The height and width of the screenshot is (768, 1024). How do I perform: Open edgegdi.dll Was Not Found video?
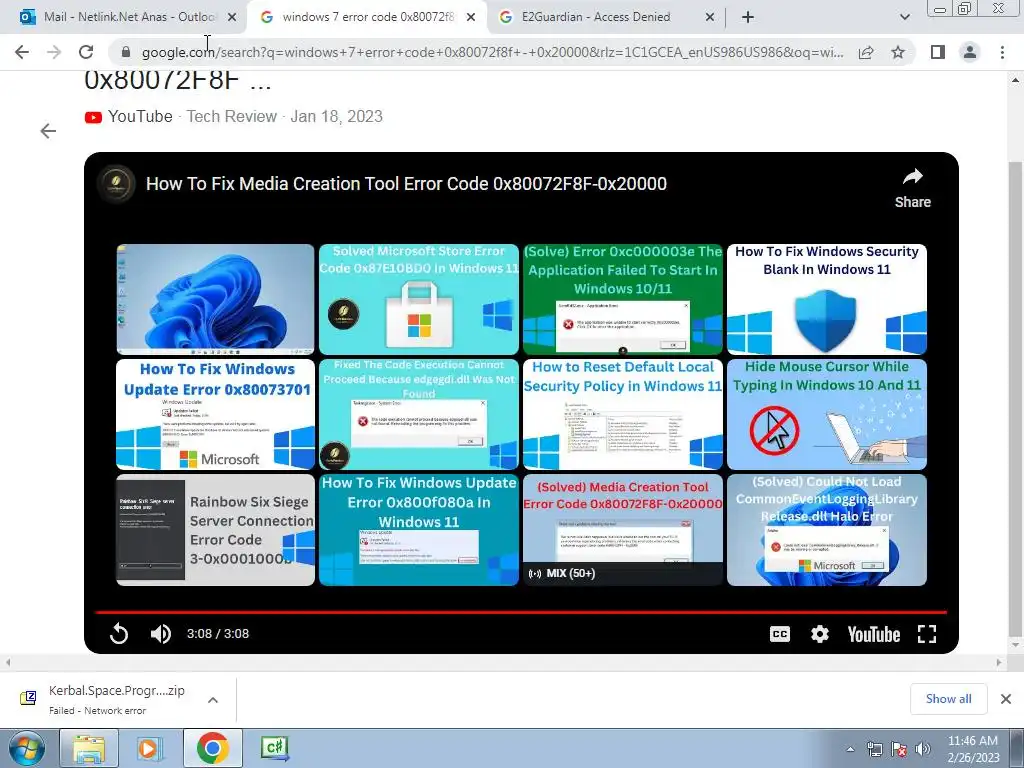point(419,414)
